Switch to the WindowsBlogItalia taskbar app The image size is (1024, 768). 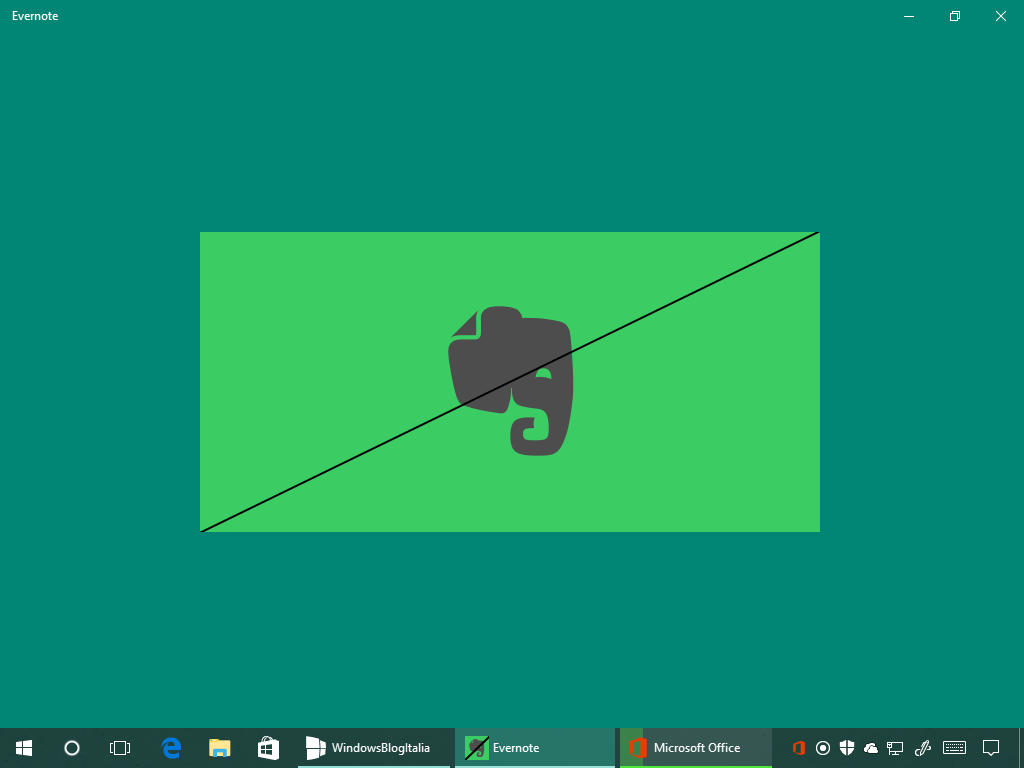(374, 748)
